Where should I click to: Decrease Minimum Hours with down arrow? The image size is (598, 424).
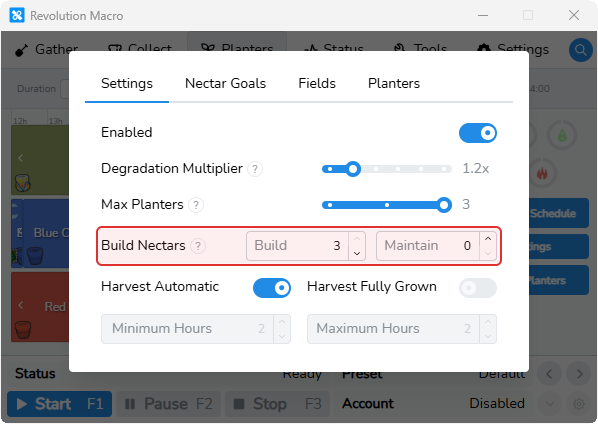[282, 336]
